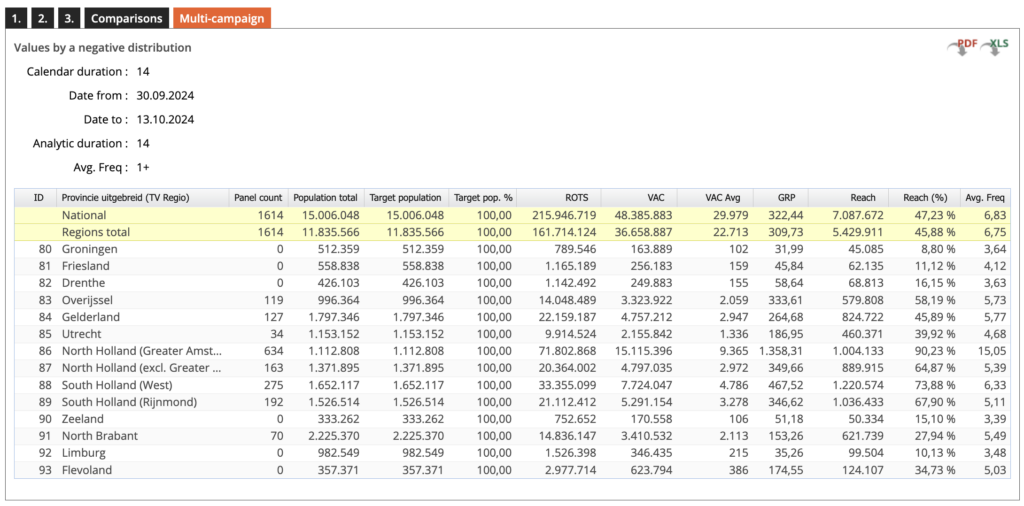1024x506 pixels.
Task: Select the National summary row
Action: pos(84,215)
